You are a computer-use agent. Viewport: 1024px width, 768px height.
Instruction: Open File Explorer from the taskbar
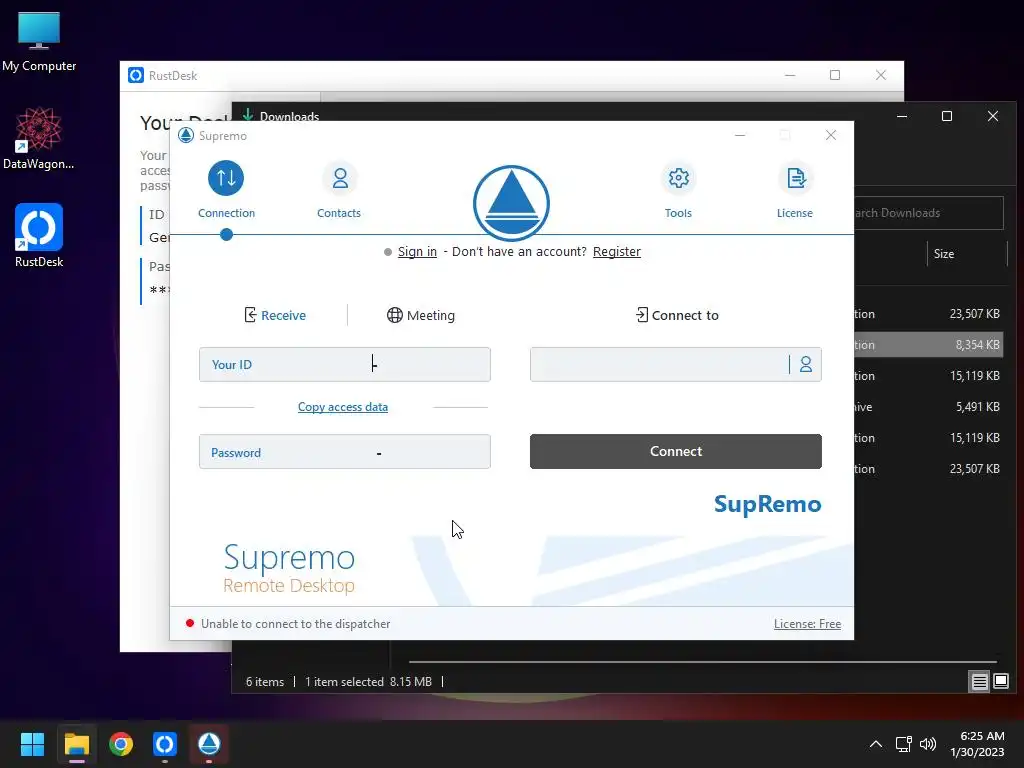click(x=76, y=744)
